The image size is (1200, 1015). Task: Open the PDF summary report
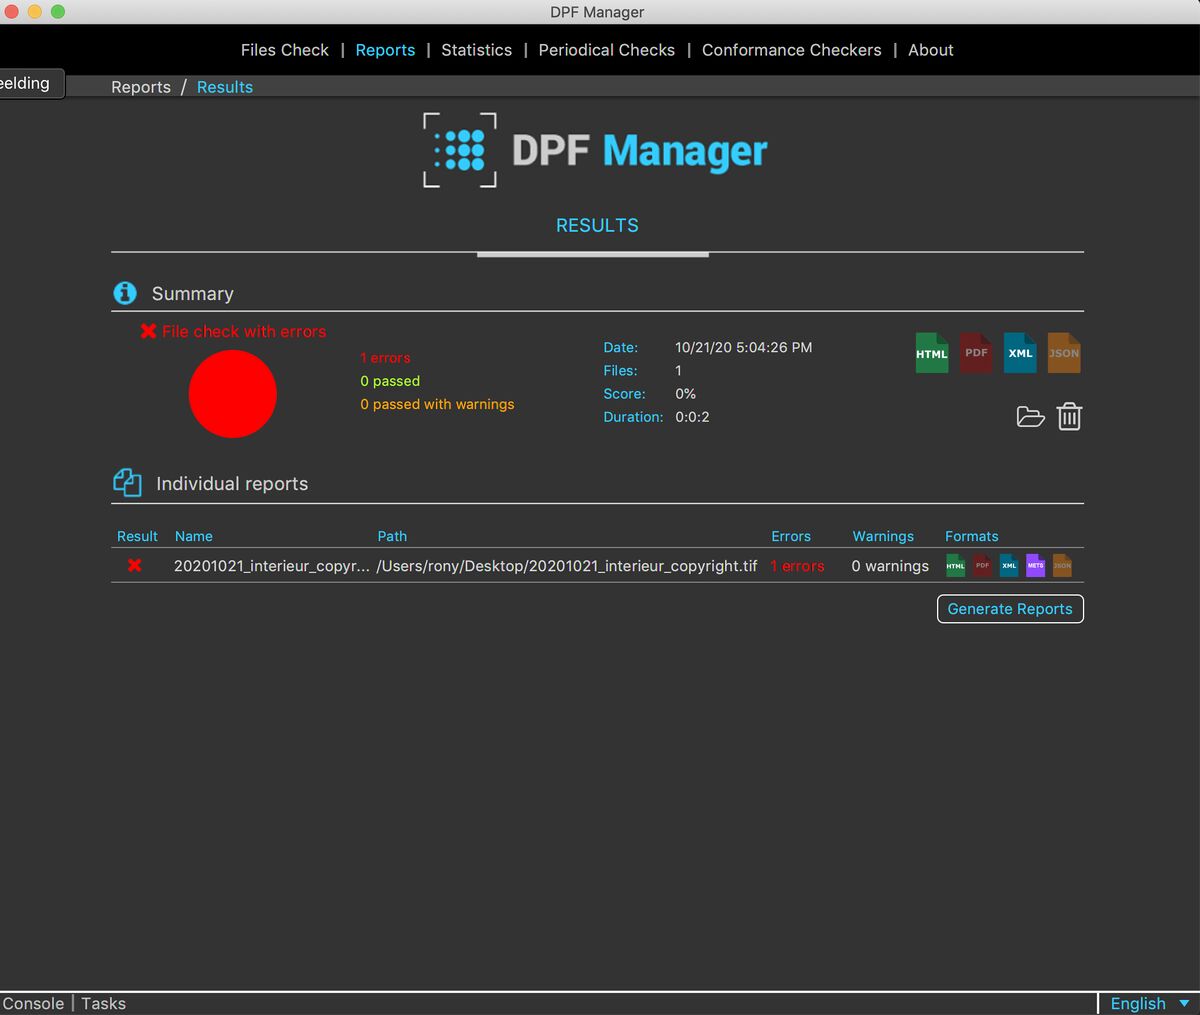point(975,353)
